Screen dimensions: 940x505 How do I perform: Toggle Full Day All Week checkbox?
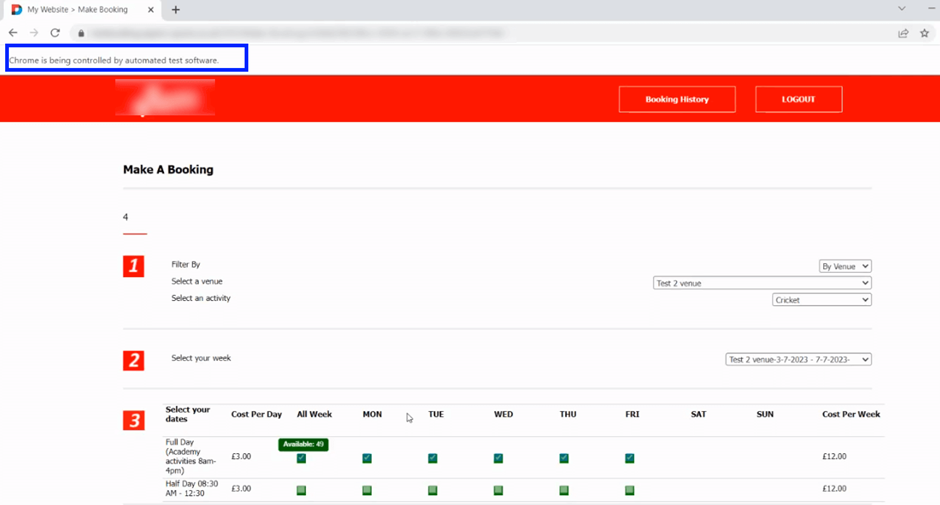301,458
